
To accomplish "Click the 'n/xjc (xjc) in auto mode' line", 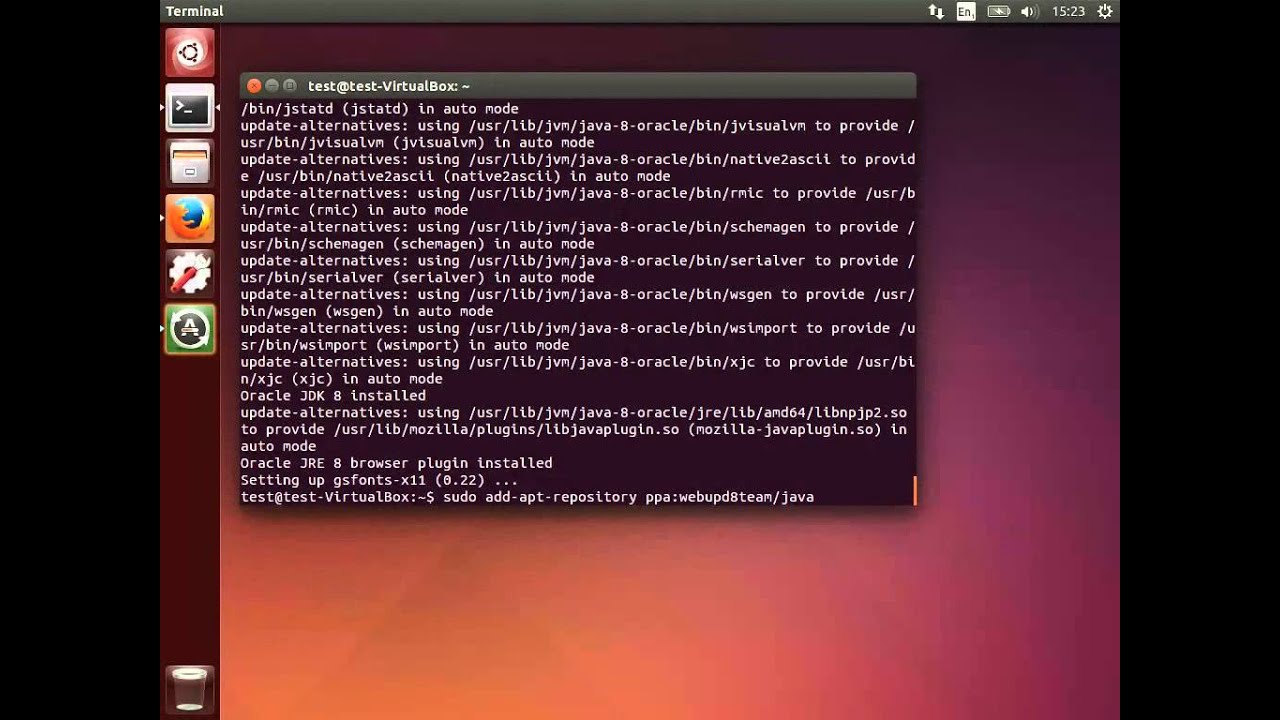I will pos(341,379).
